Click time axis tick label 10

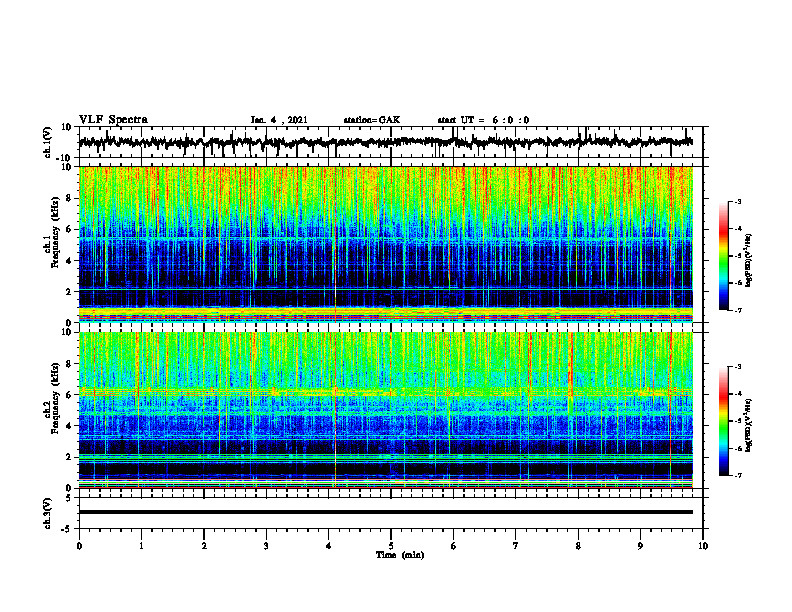coord(703,546)
